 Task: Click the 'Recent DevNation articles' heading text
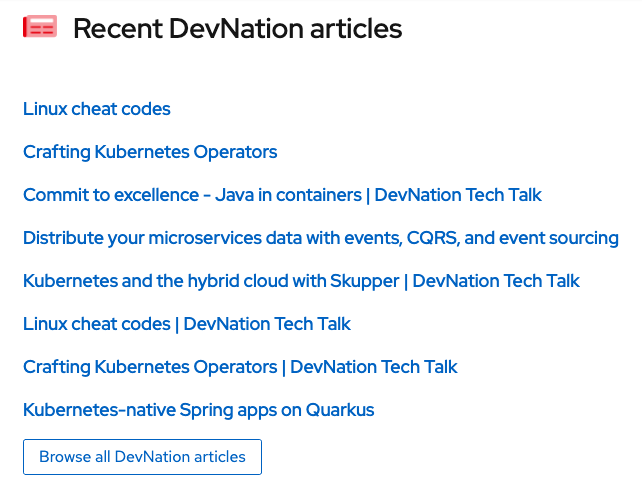(x=237, y=29)
